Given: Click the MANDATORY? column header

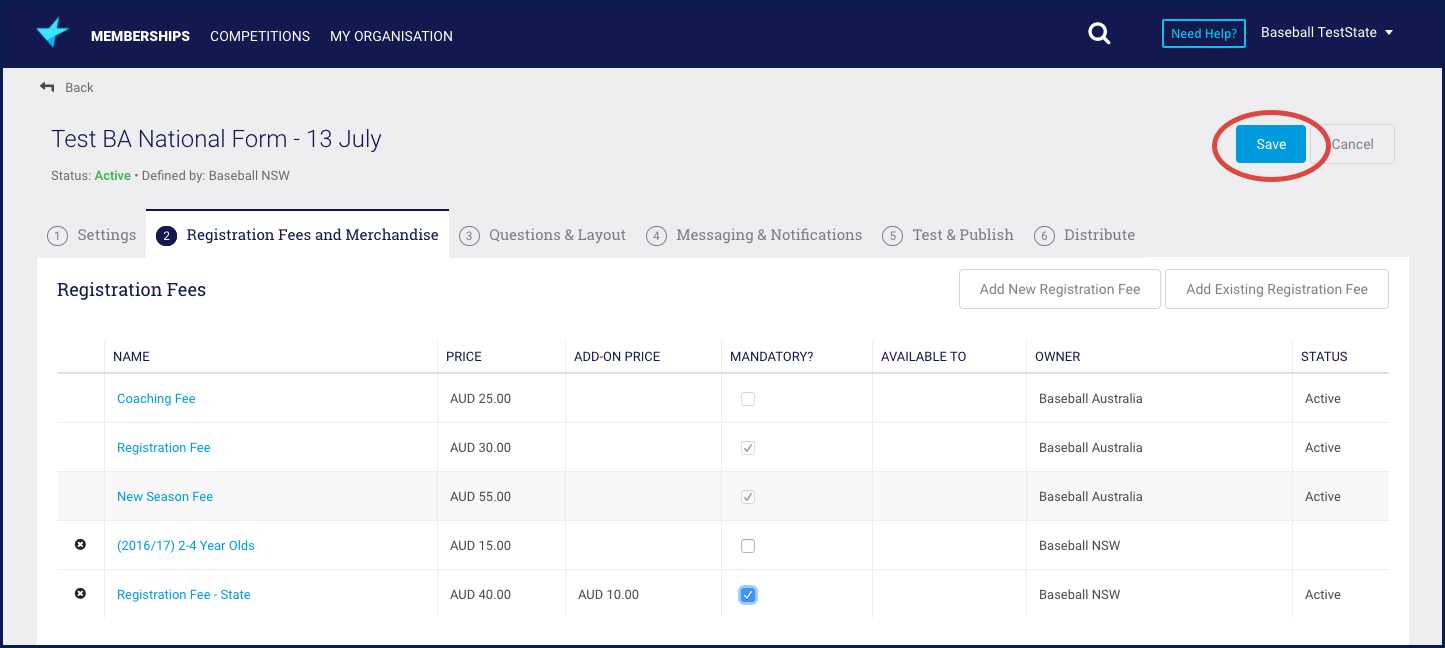Looking at the screenshot, I should pyautogui.click(x=772, y=356).
